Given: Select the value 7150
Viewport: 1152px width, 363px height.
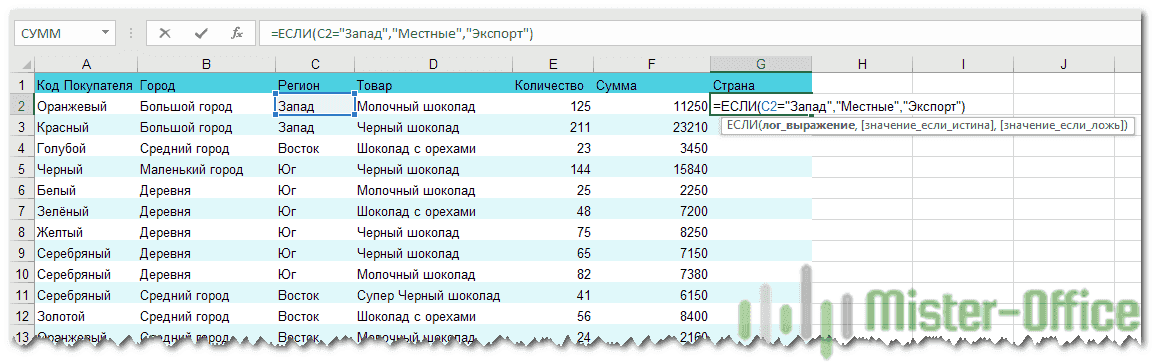Looking at the screenshot, I should point(651,254).
